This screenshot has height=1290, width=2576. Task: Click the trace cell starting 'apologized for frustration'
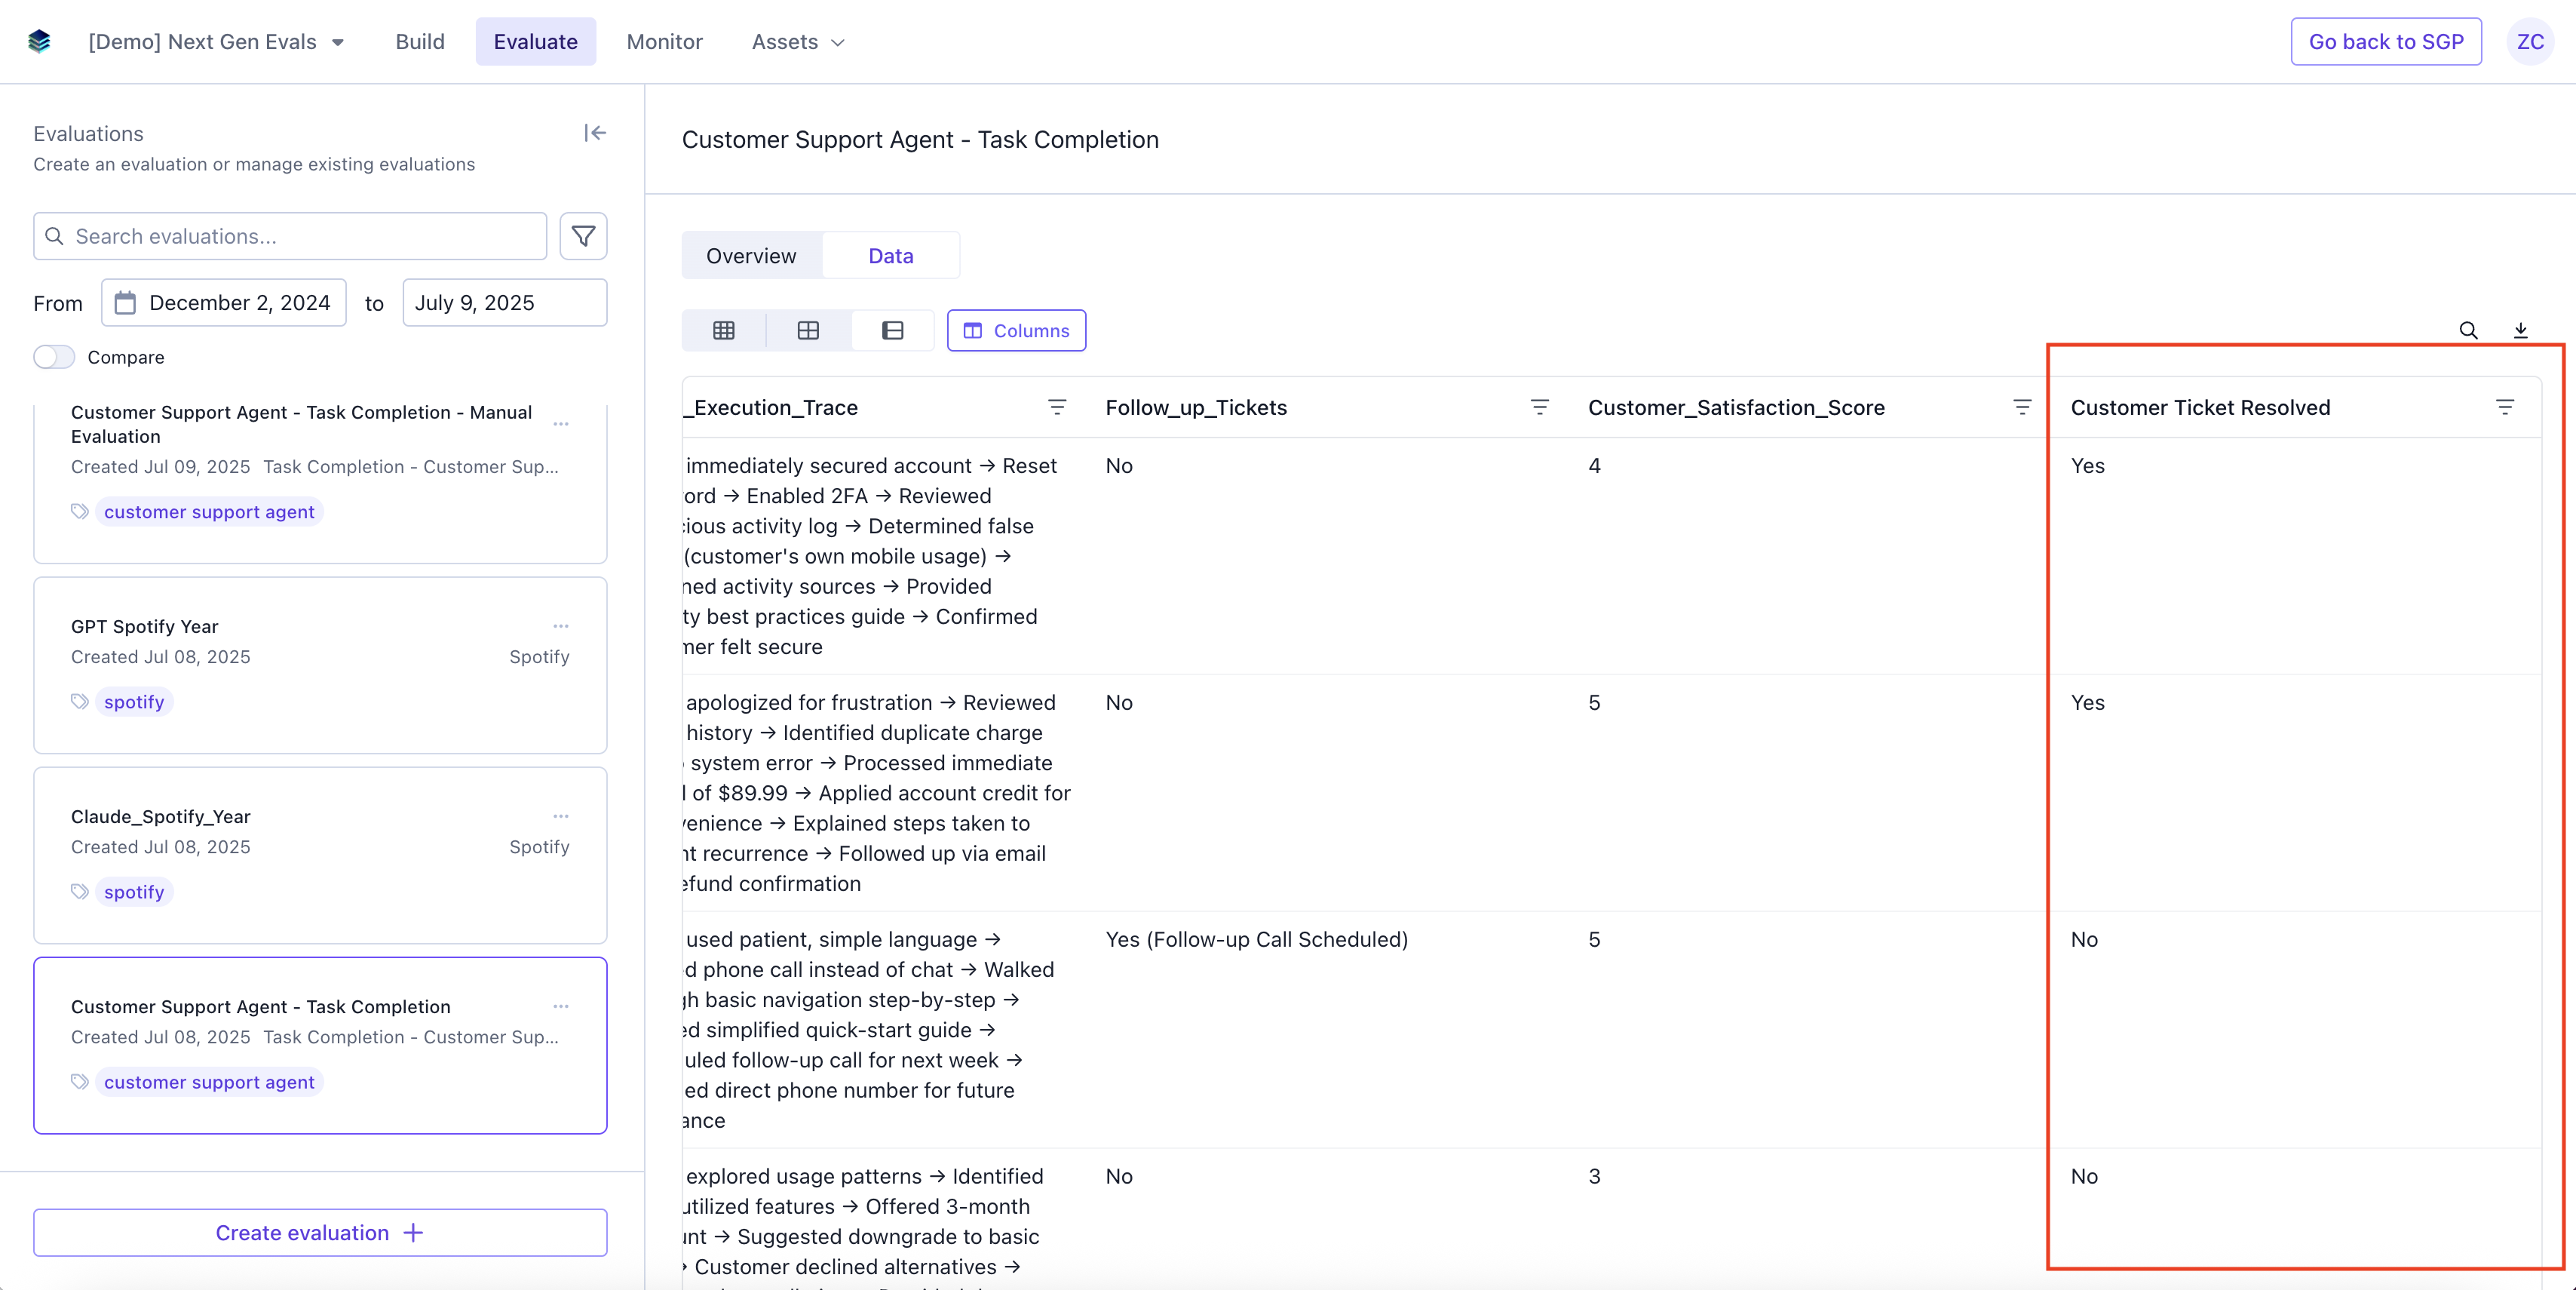[878, 793]
